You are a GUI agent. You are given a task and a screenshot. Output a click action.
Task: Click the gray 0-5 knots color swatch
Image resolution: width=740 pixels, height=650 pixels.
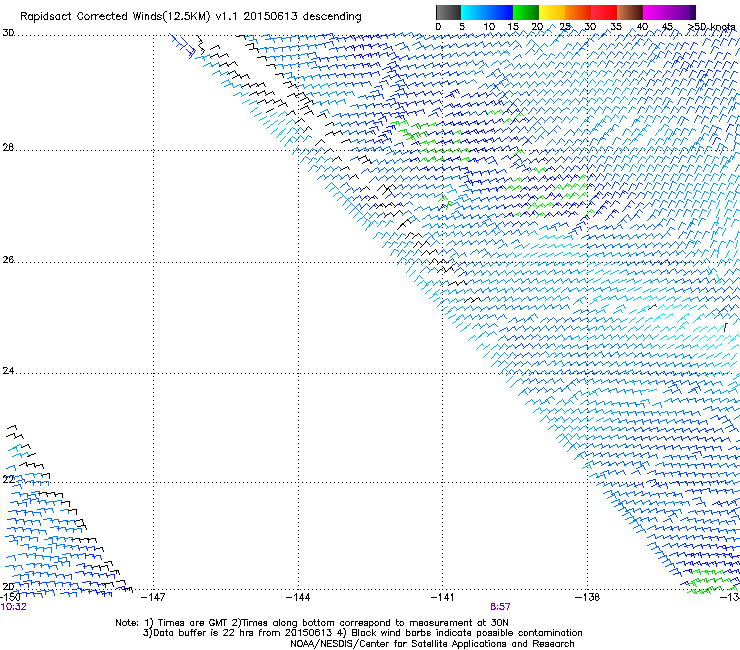tap(448, 12)
